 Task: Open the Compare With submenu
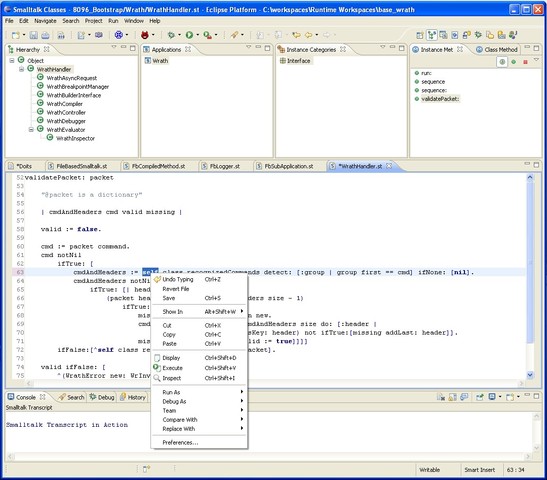199,420
